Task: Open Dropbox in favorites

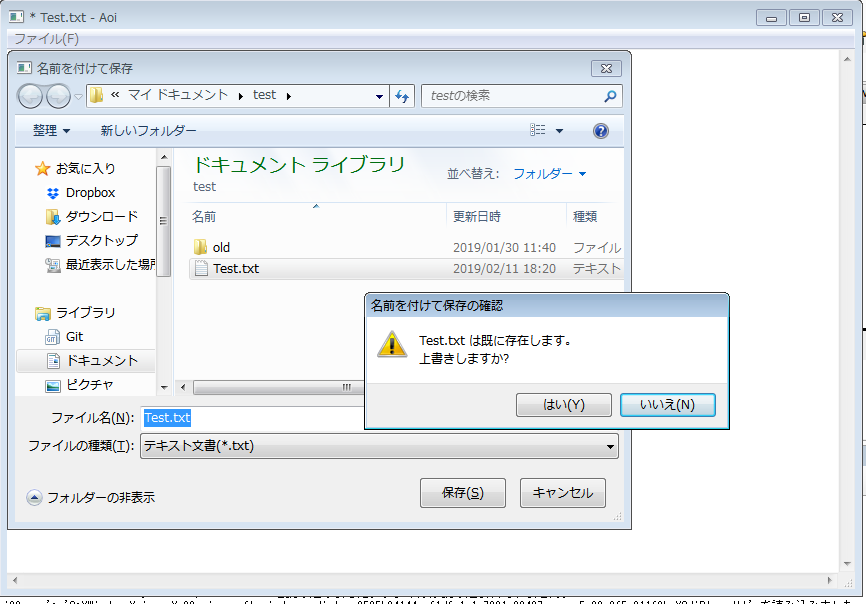Action: coord(81,193)
